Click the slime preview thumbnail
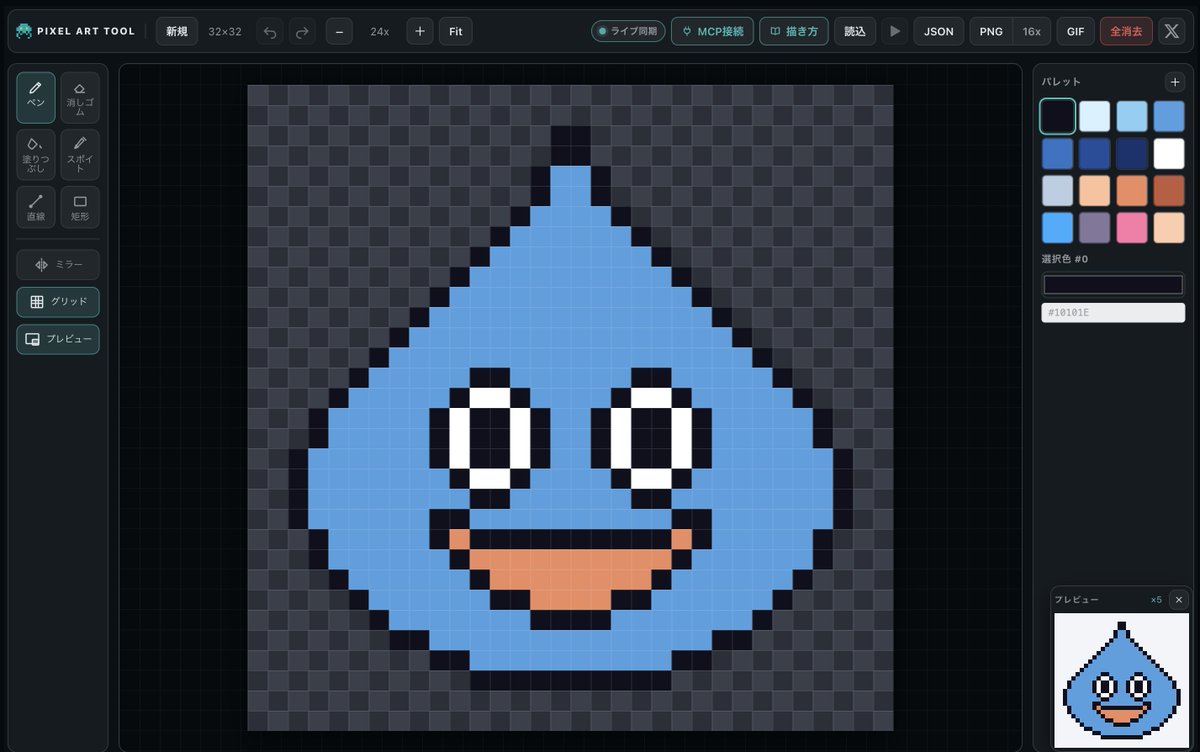Viewport: 1200px width, 752px height. coord(1121,680)
